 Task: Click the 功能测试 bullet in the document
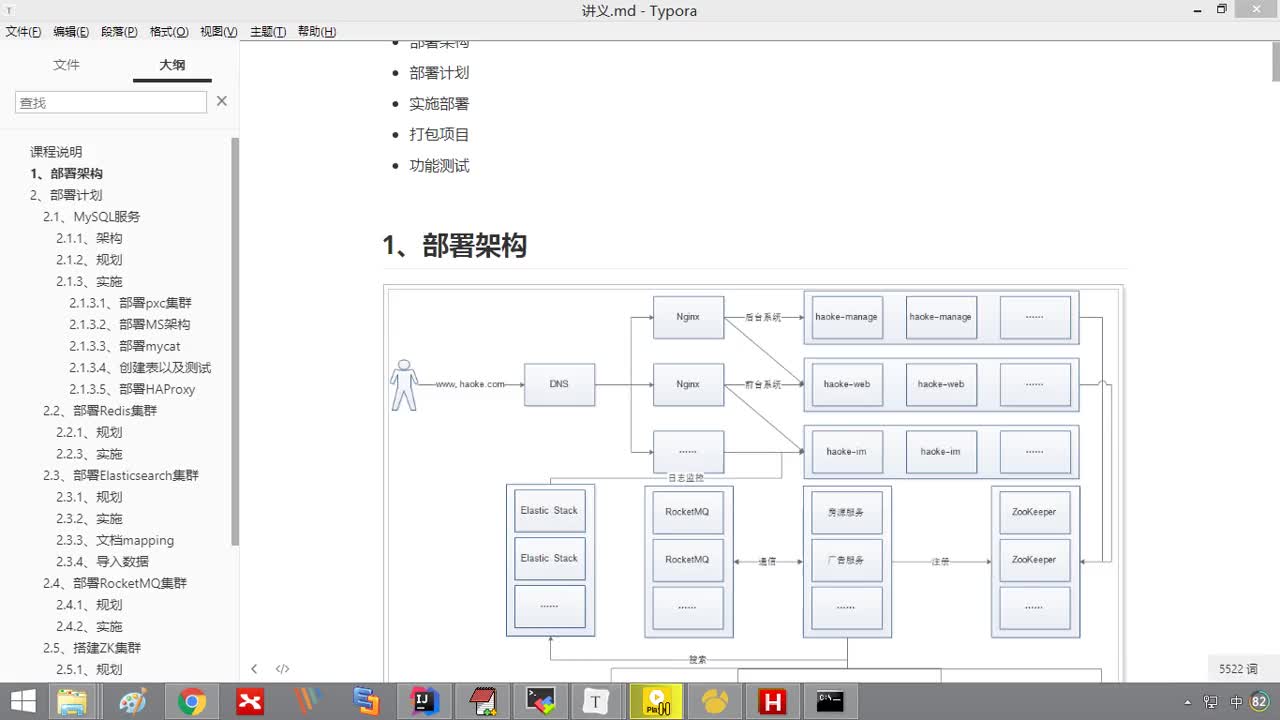click(439, 165)
